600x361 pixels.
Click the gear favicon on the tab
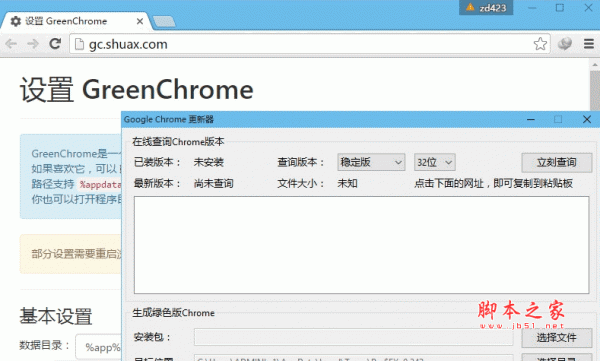15,21
